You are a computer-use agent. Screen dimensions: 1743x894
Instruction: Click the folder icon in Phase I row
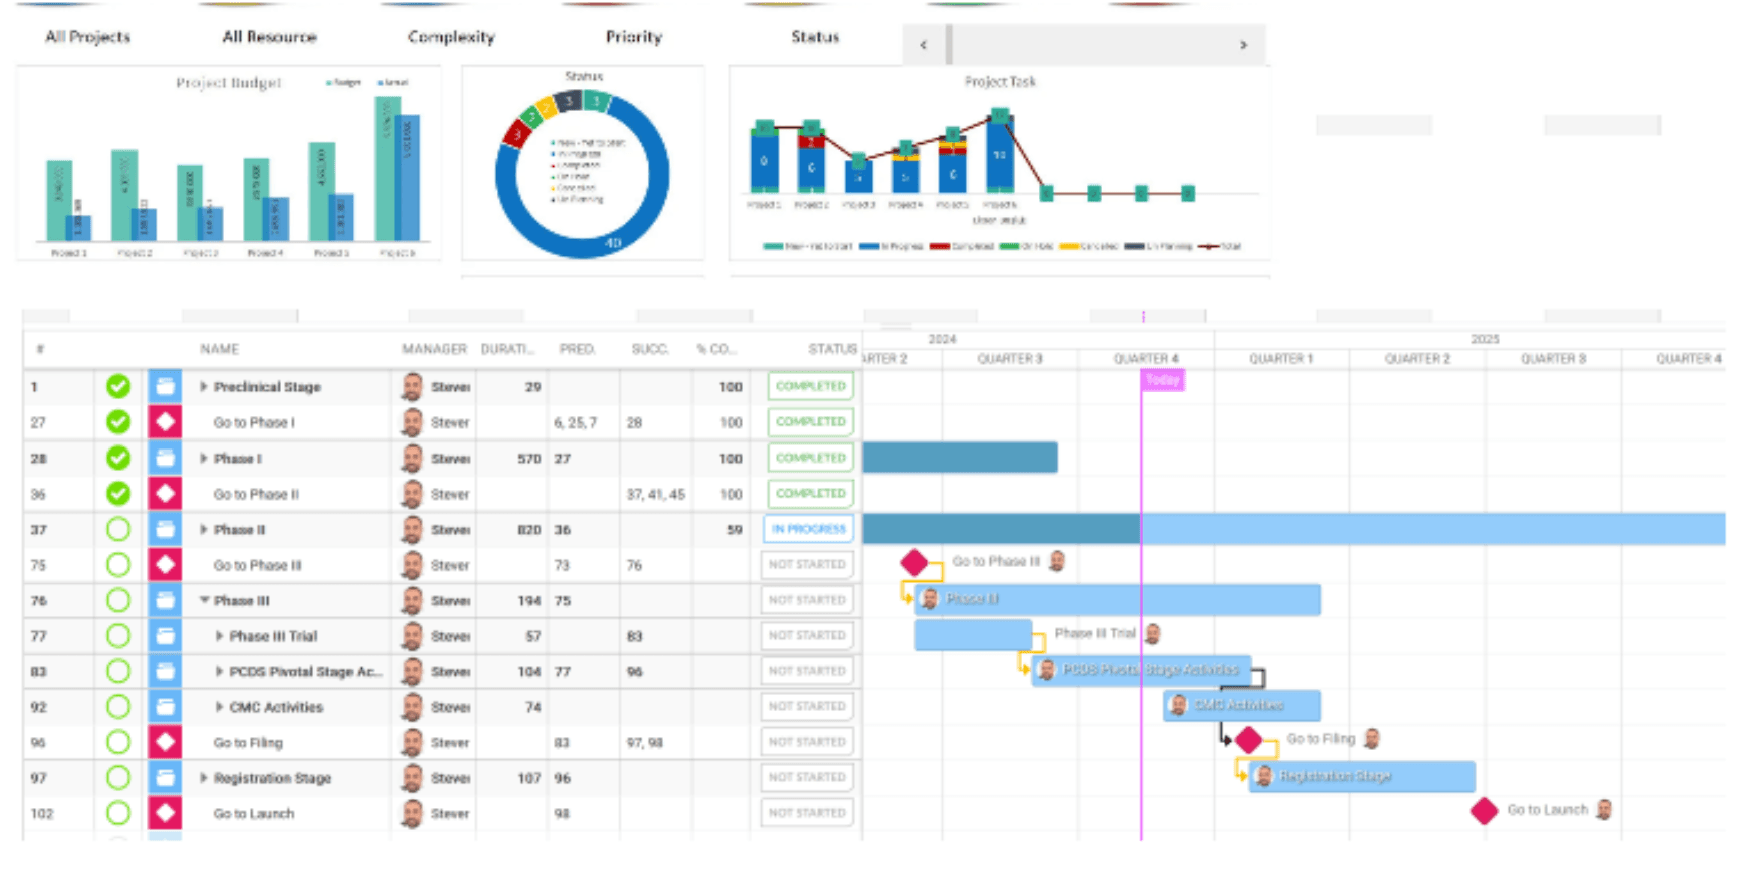pyautogui.click(x=165, y=458)
